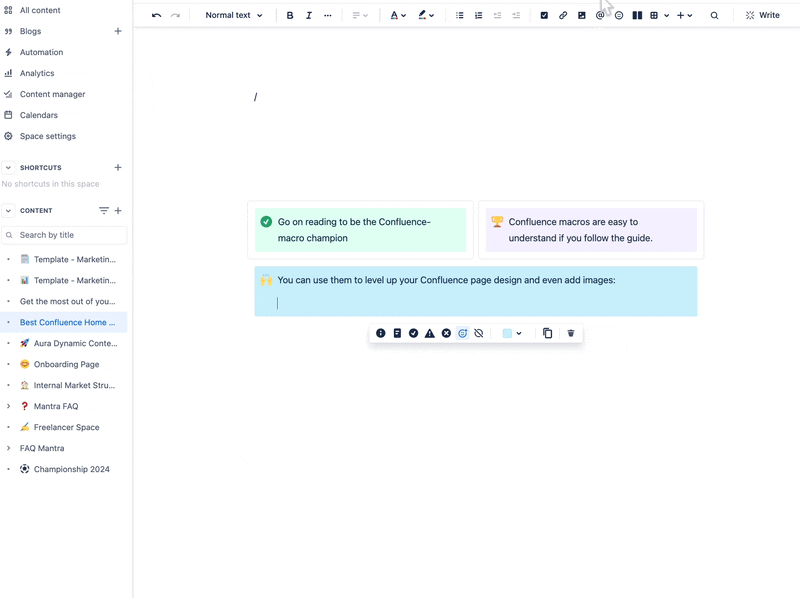Open the emoji picker
800x598 pixels.
(x=619, y=15)
